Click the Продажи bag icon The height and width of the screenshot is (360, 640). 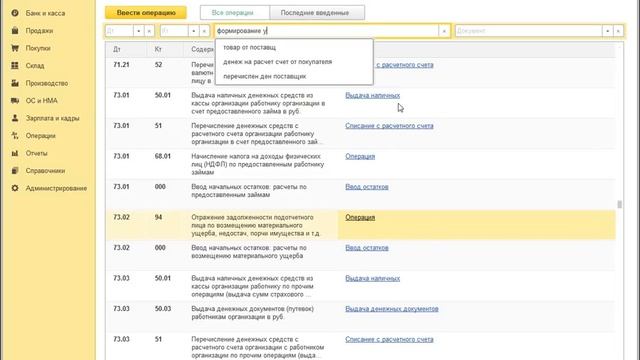[15, 31]
